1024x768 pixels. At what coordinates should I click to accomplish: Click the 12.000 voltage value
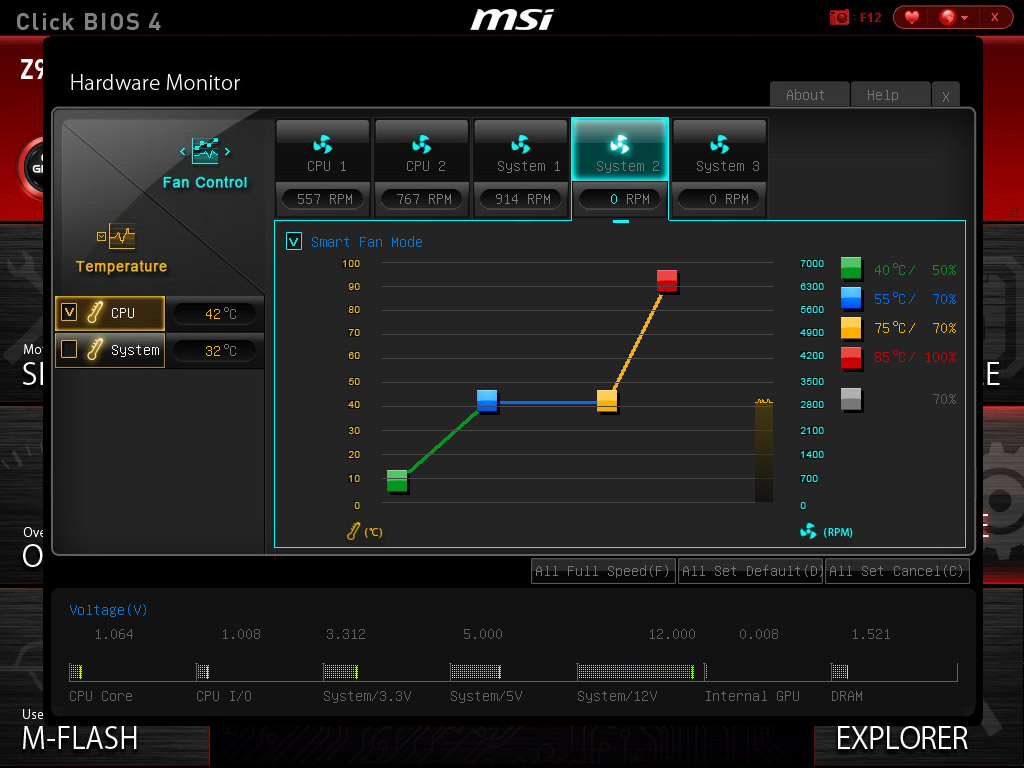(x=672, y=634)
